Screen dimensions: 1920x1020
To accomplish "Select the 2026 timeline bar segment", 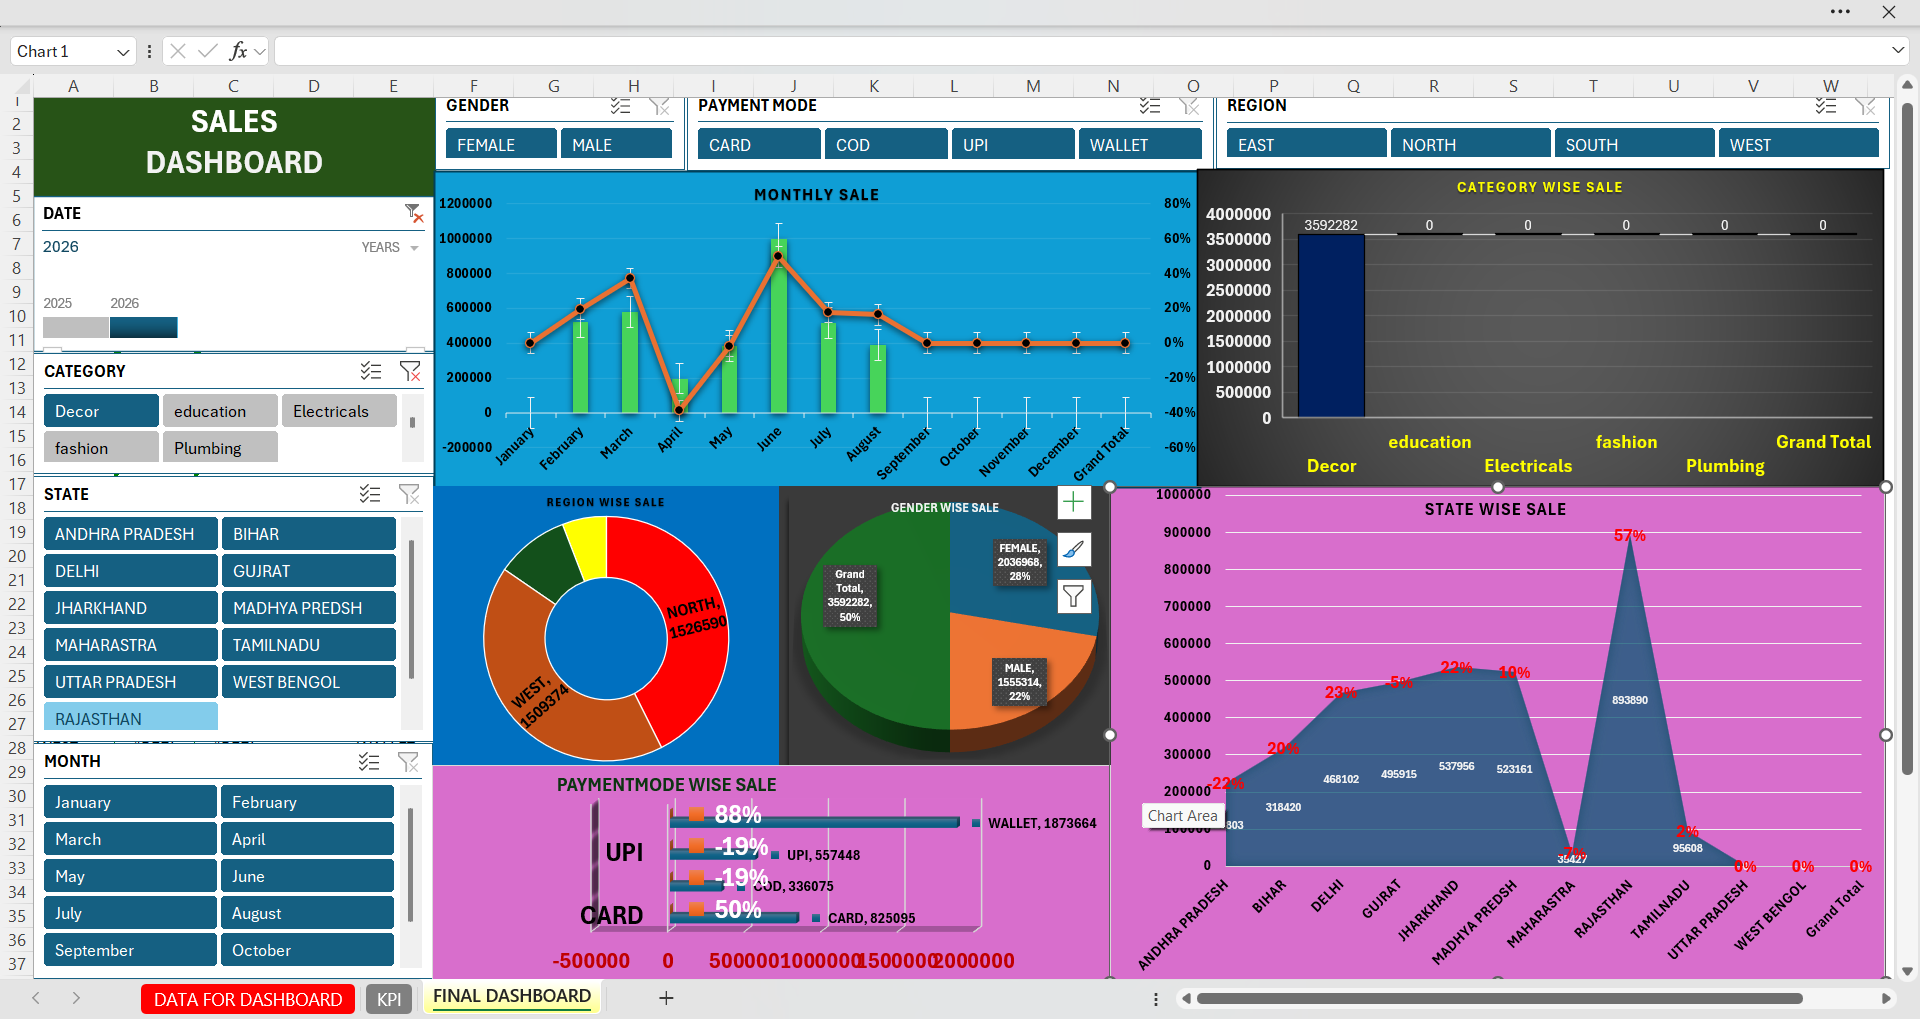I will 144,327.
